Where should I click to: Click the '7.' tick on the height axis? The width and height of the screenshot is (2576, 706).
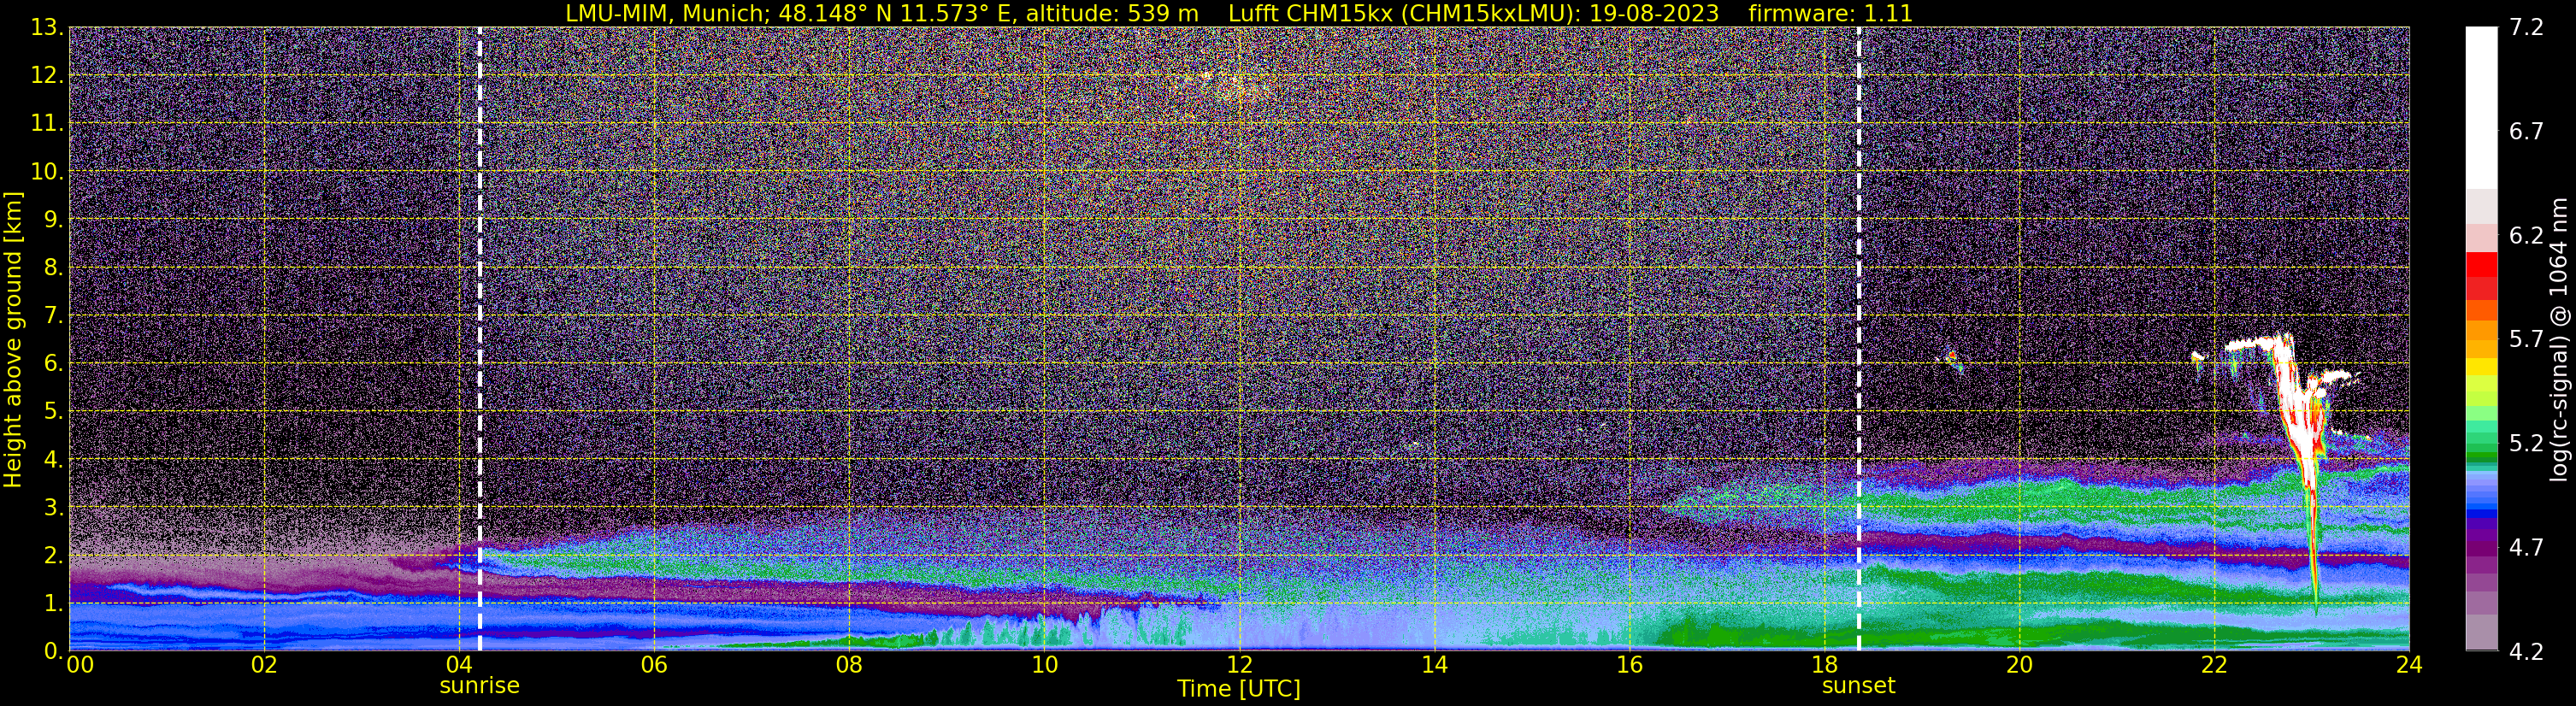[52, 316]
